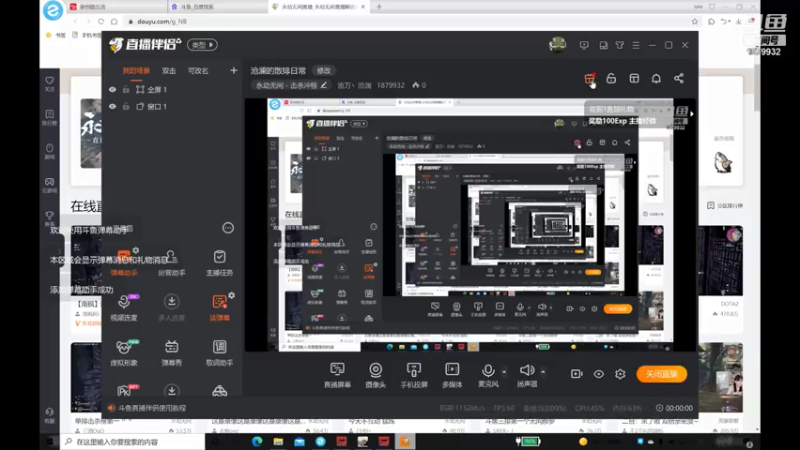Open the gear settings in bottom toolbar
Screen dimensions: 800x450
tap(620, 374)
